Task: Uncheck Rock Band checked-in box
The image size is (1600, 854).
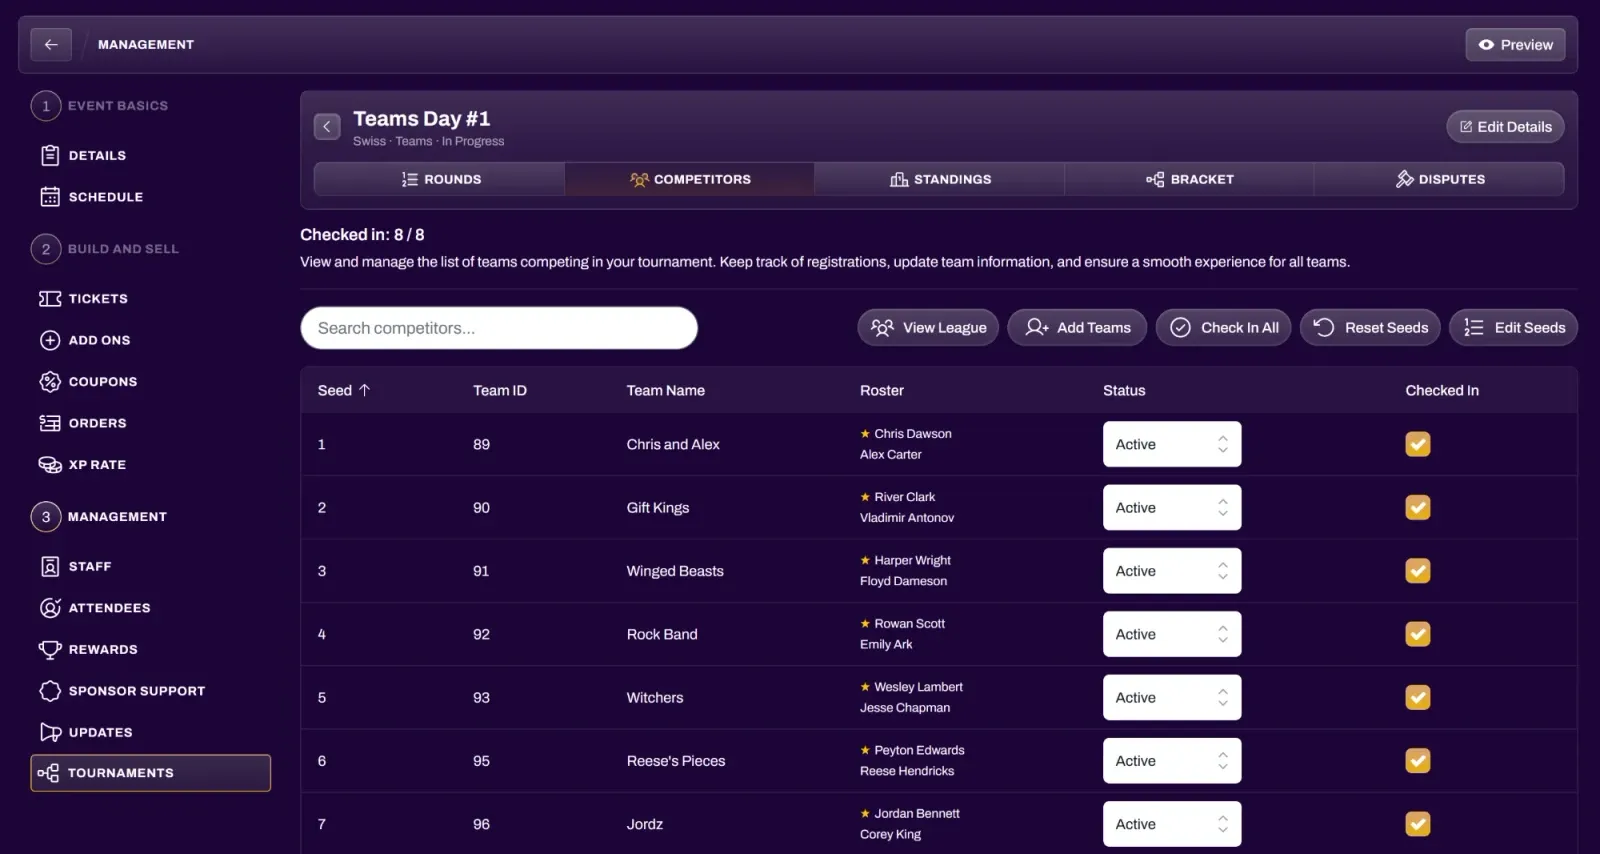Action: tap(1418, 634)
